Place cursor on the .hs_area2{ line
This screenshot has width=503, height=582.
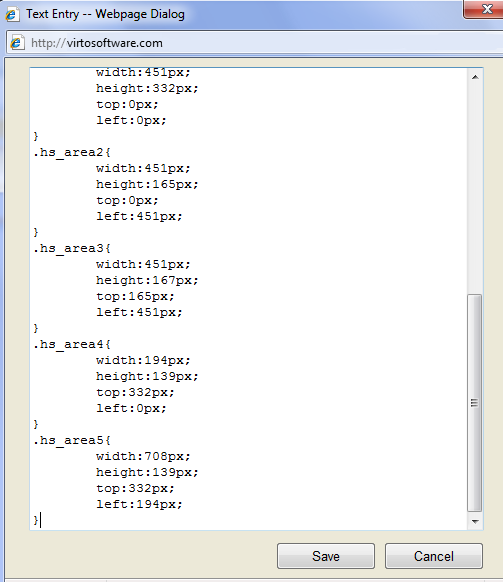(x=72, y=152)
